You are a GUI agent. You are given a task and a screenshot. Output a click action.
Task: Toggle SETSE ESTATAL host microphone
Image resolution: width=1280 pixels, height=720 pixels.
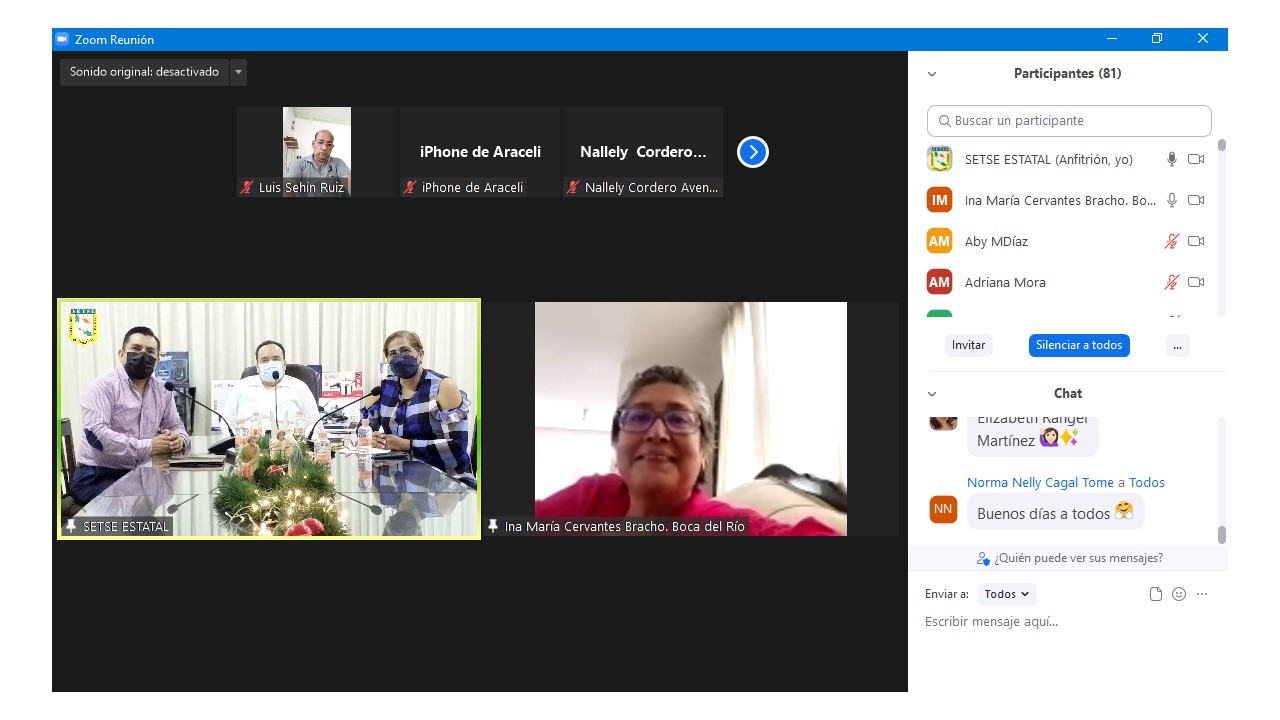(x=1172, y=159)
